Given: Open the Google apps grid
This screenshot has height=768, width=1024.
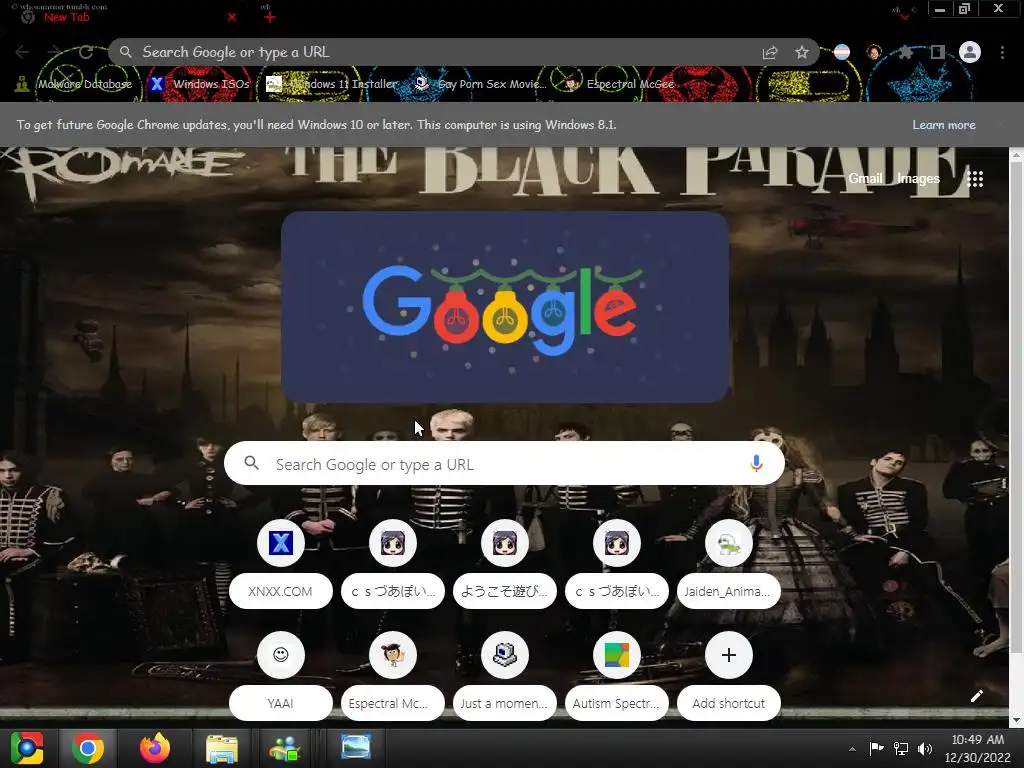Looking at the screenshot, I should (x=975, y=179).
